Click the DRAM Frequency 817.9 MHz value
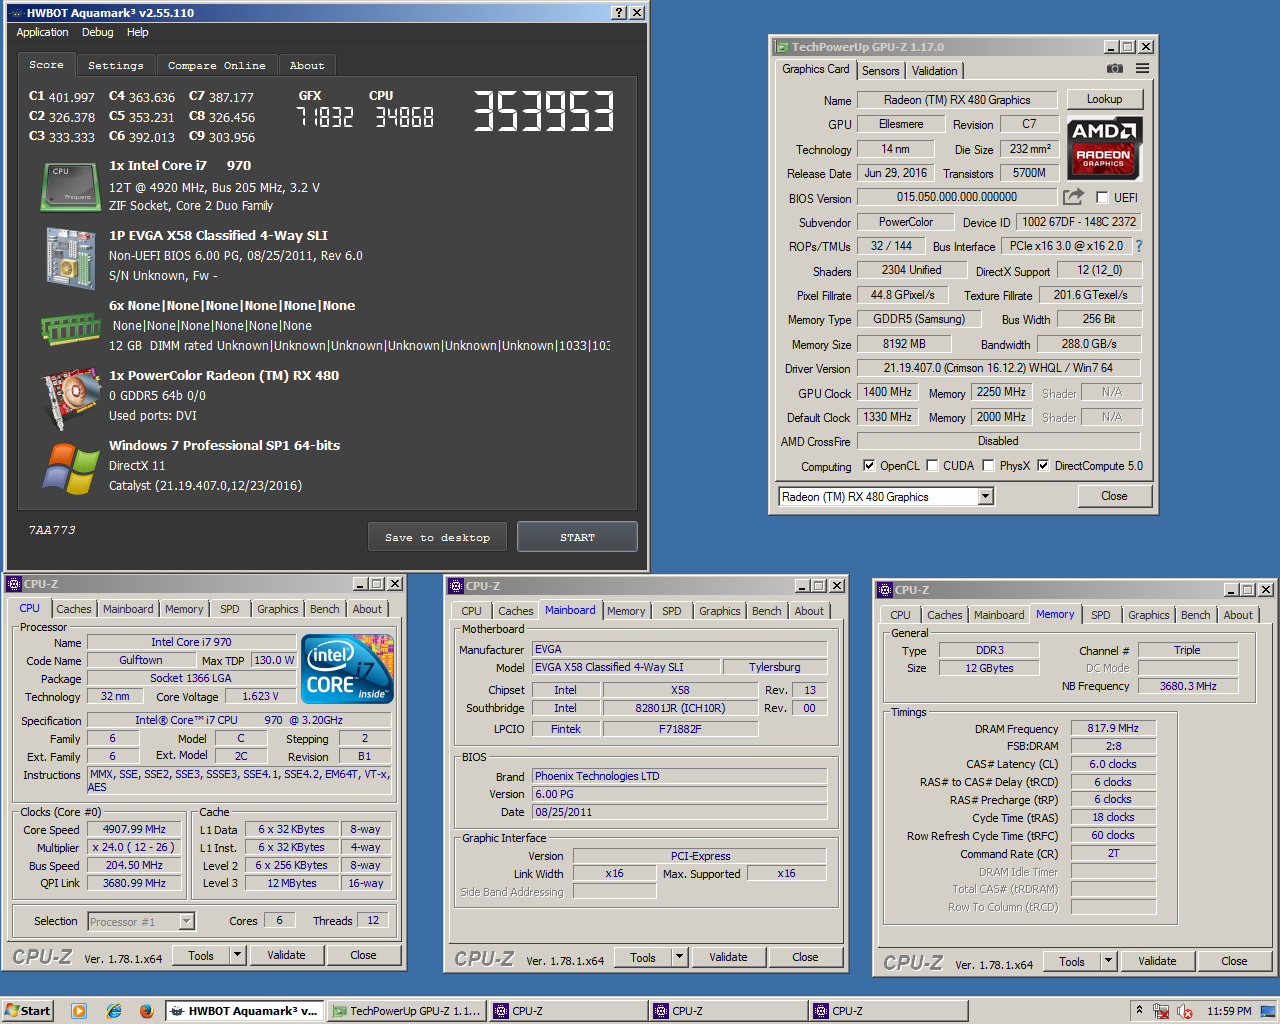This screenshot has width=1280, height=1024. [1113, 728]
